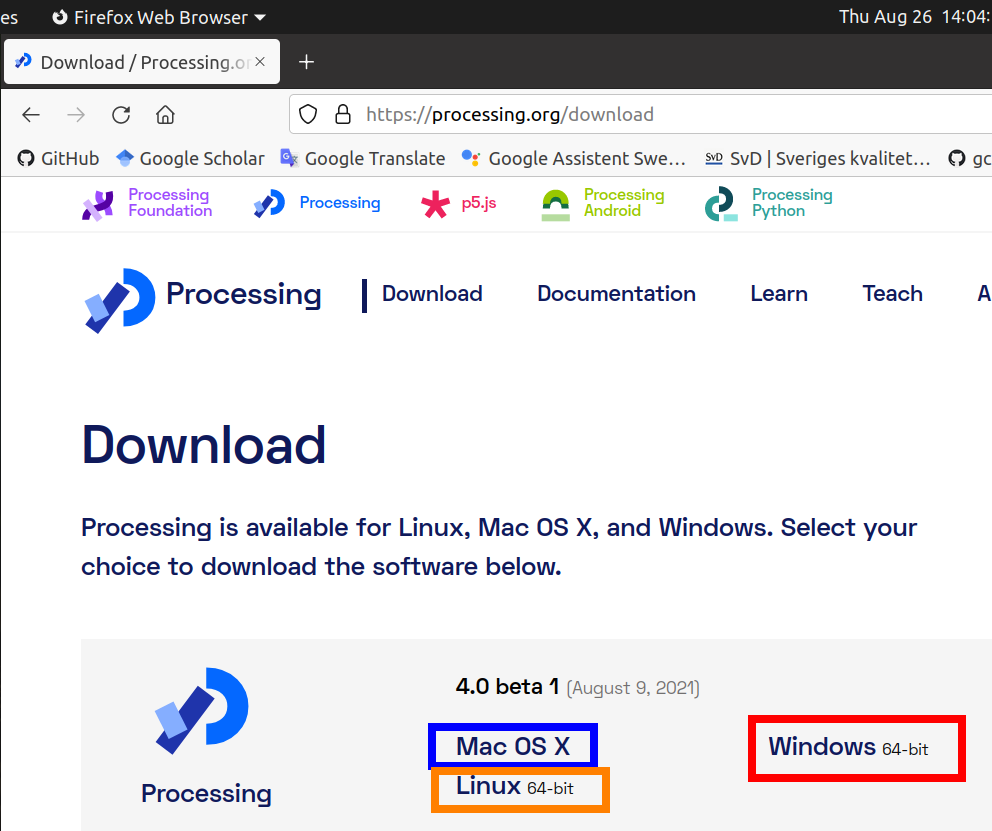Open a new tab with plus button
The width and height of the screenshot is (992, 831).
tap(306, 62)
